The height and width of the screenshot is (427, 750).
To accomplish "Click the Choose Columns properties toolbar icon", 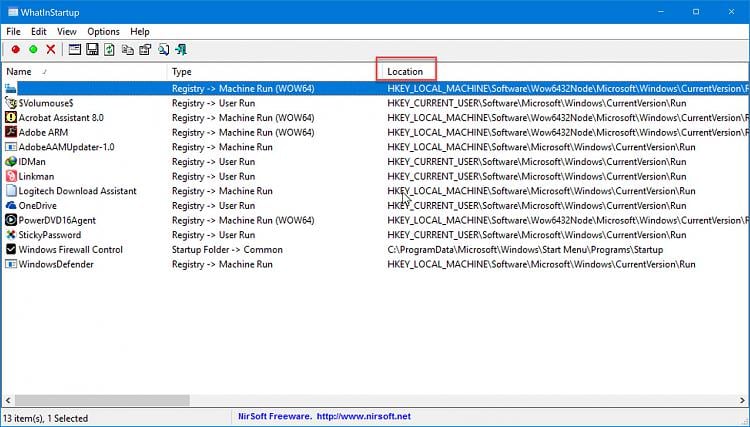I will [x=145, y=49].
